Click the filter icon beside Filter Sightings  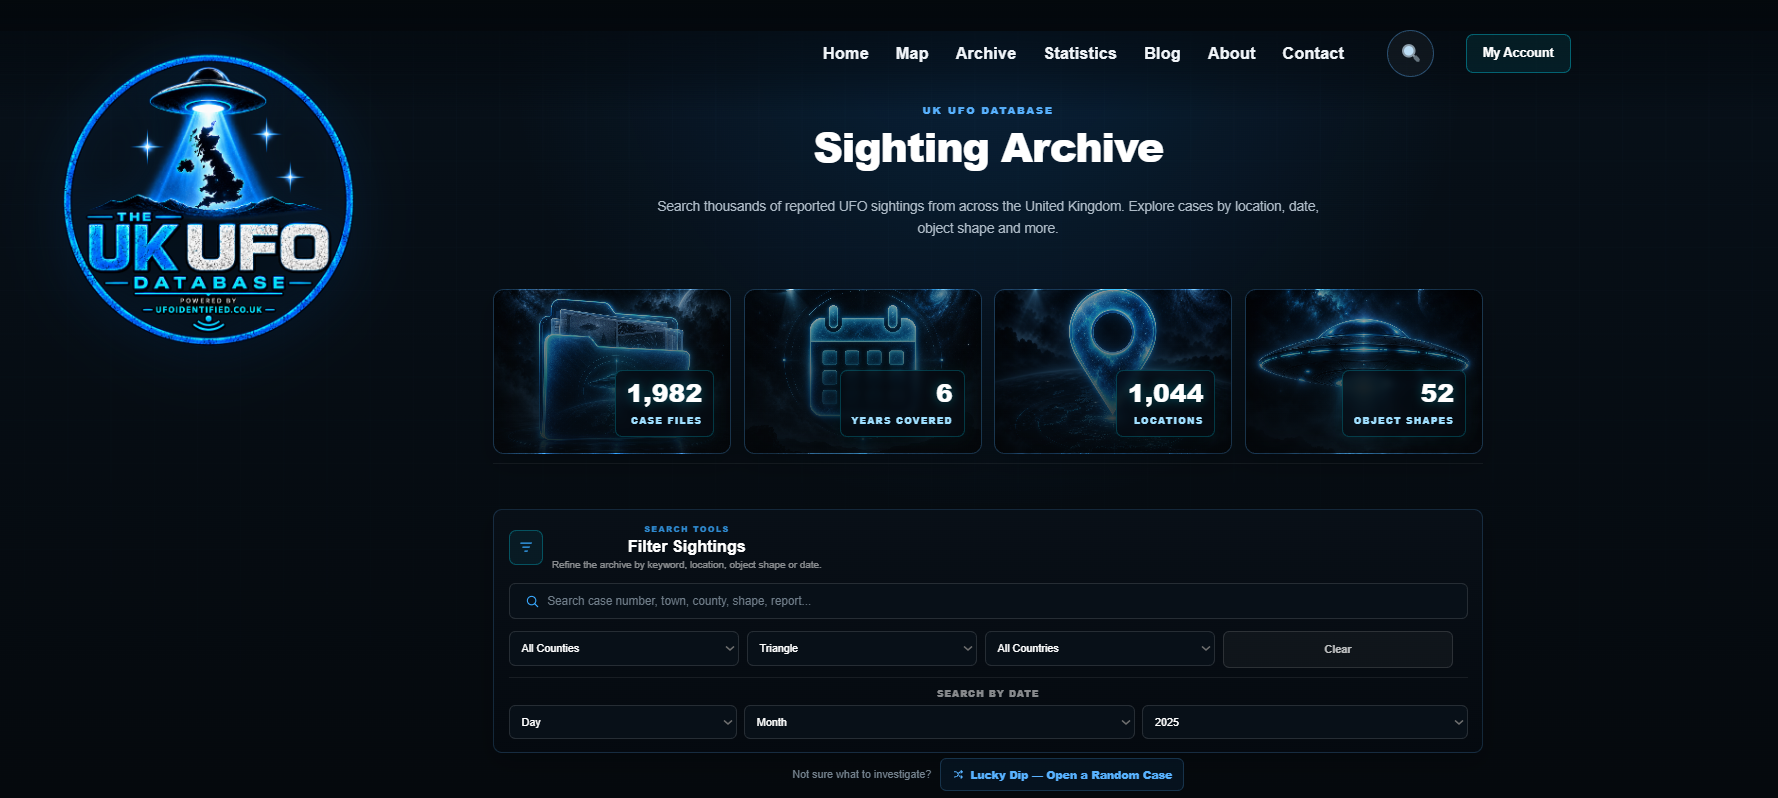(x=526, y=547)
